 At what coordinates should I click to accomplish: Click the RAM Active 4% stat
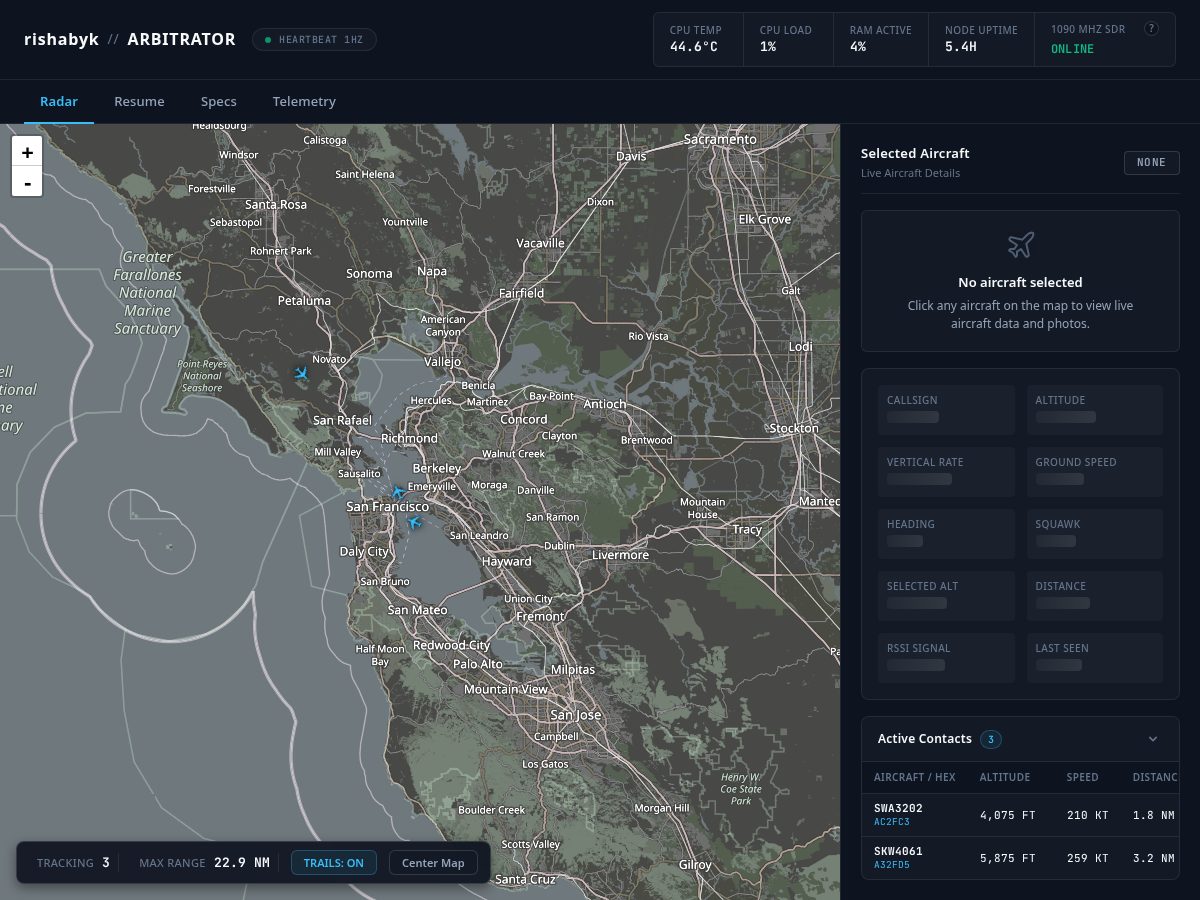coord(881,39)
